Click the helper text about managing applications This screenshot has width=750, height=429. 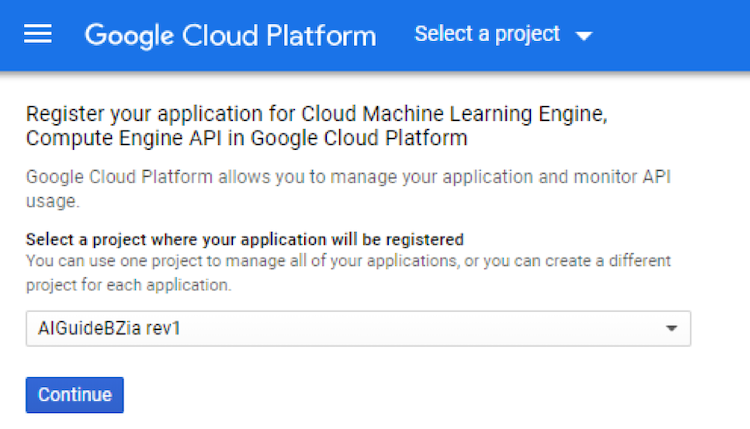point(347,260)
